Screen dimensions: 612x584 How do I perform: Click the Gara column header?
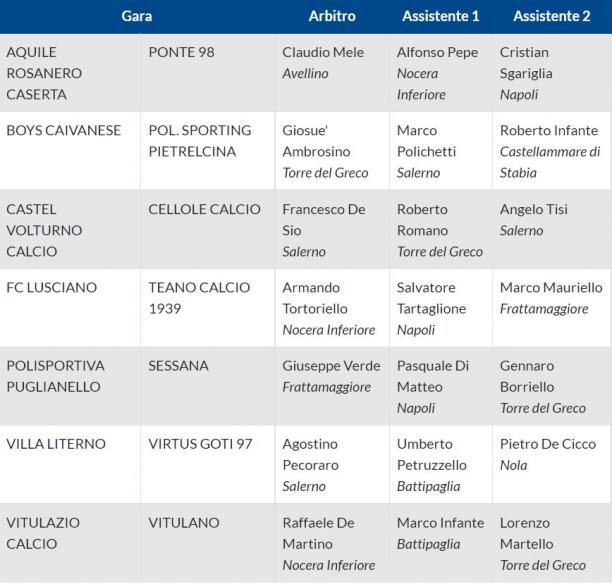tap(137, 16)
